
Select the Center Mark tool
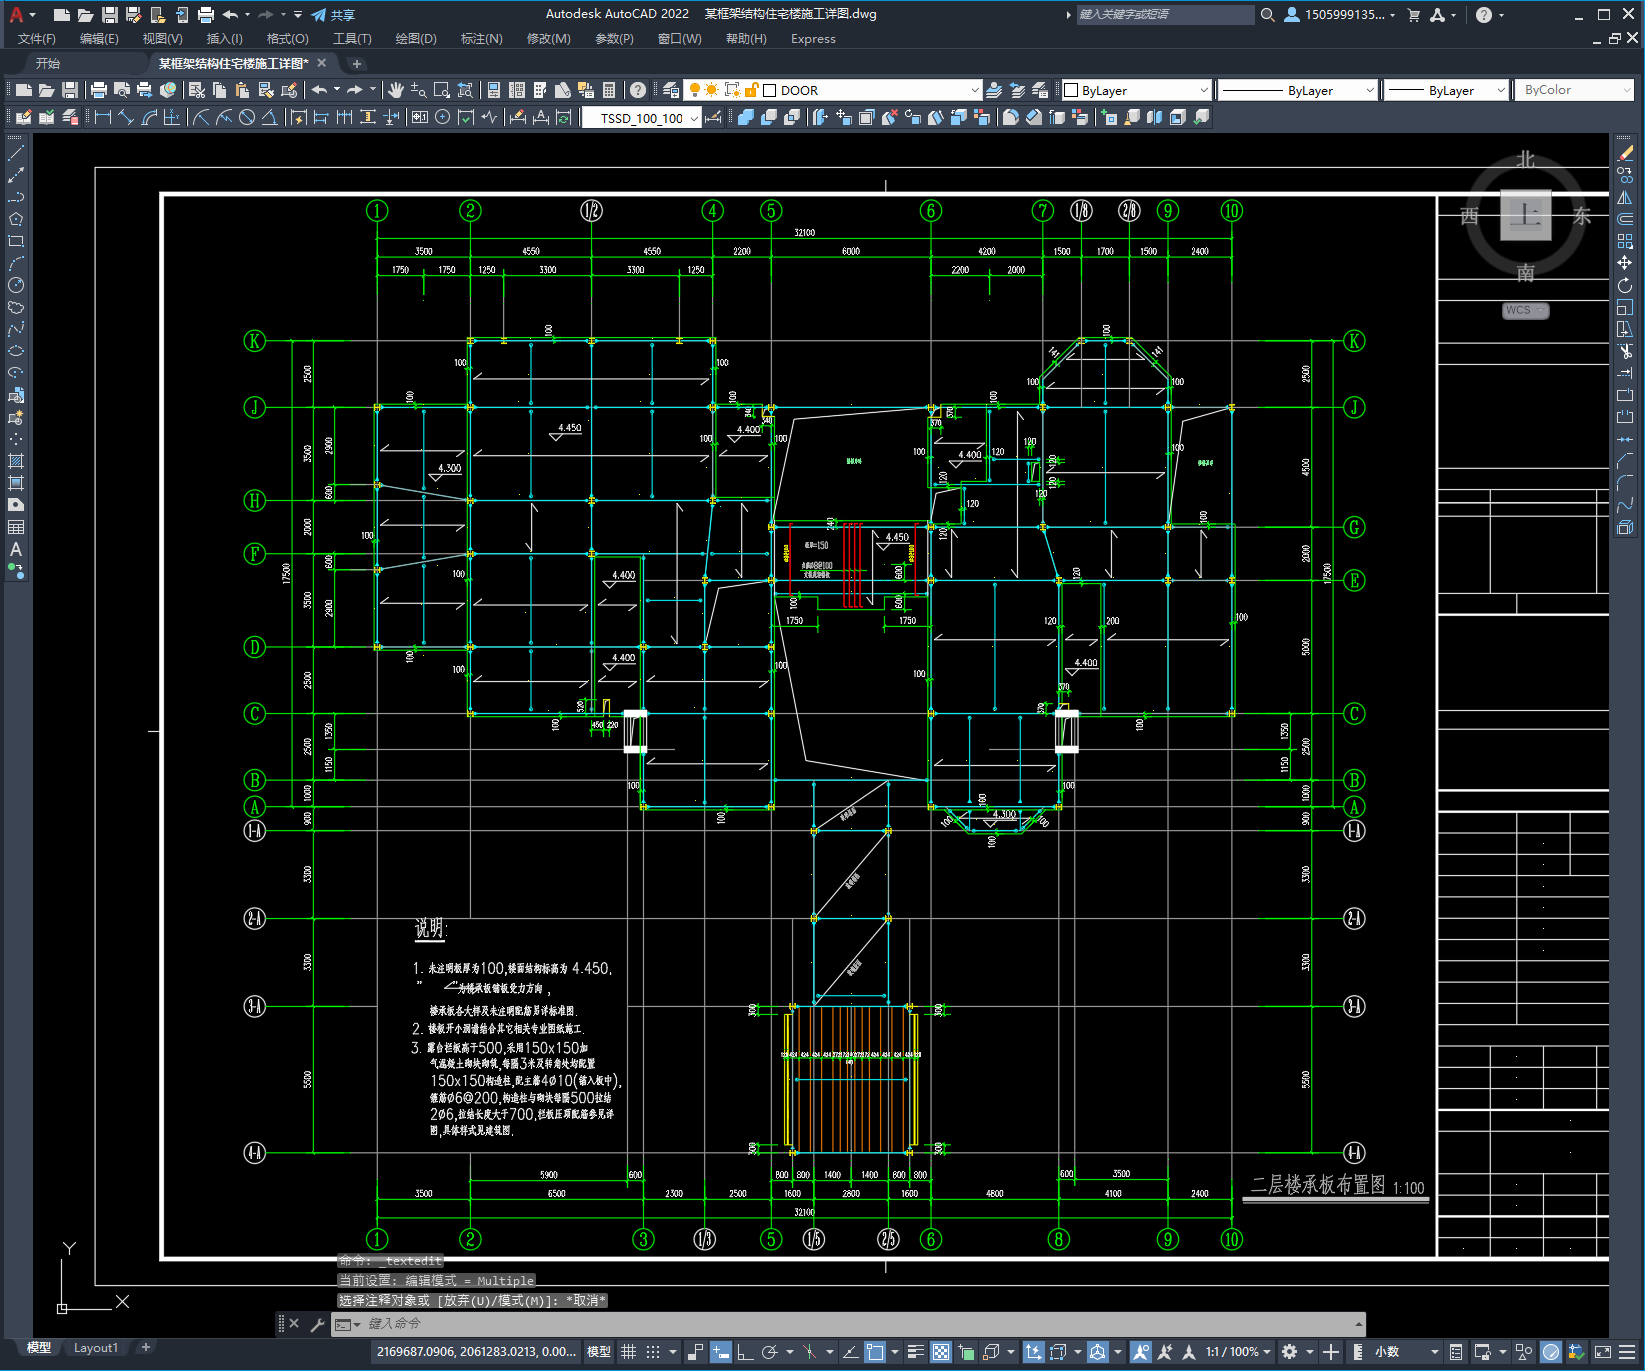(x=442, y=117)
